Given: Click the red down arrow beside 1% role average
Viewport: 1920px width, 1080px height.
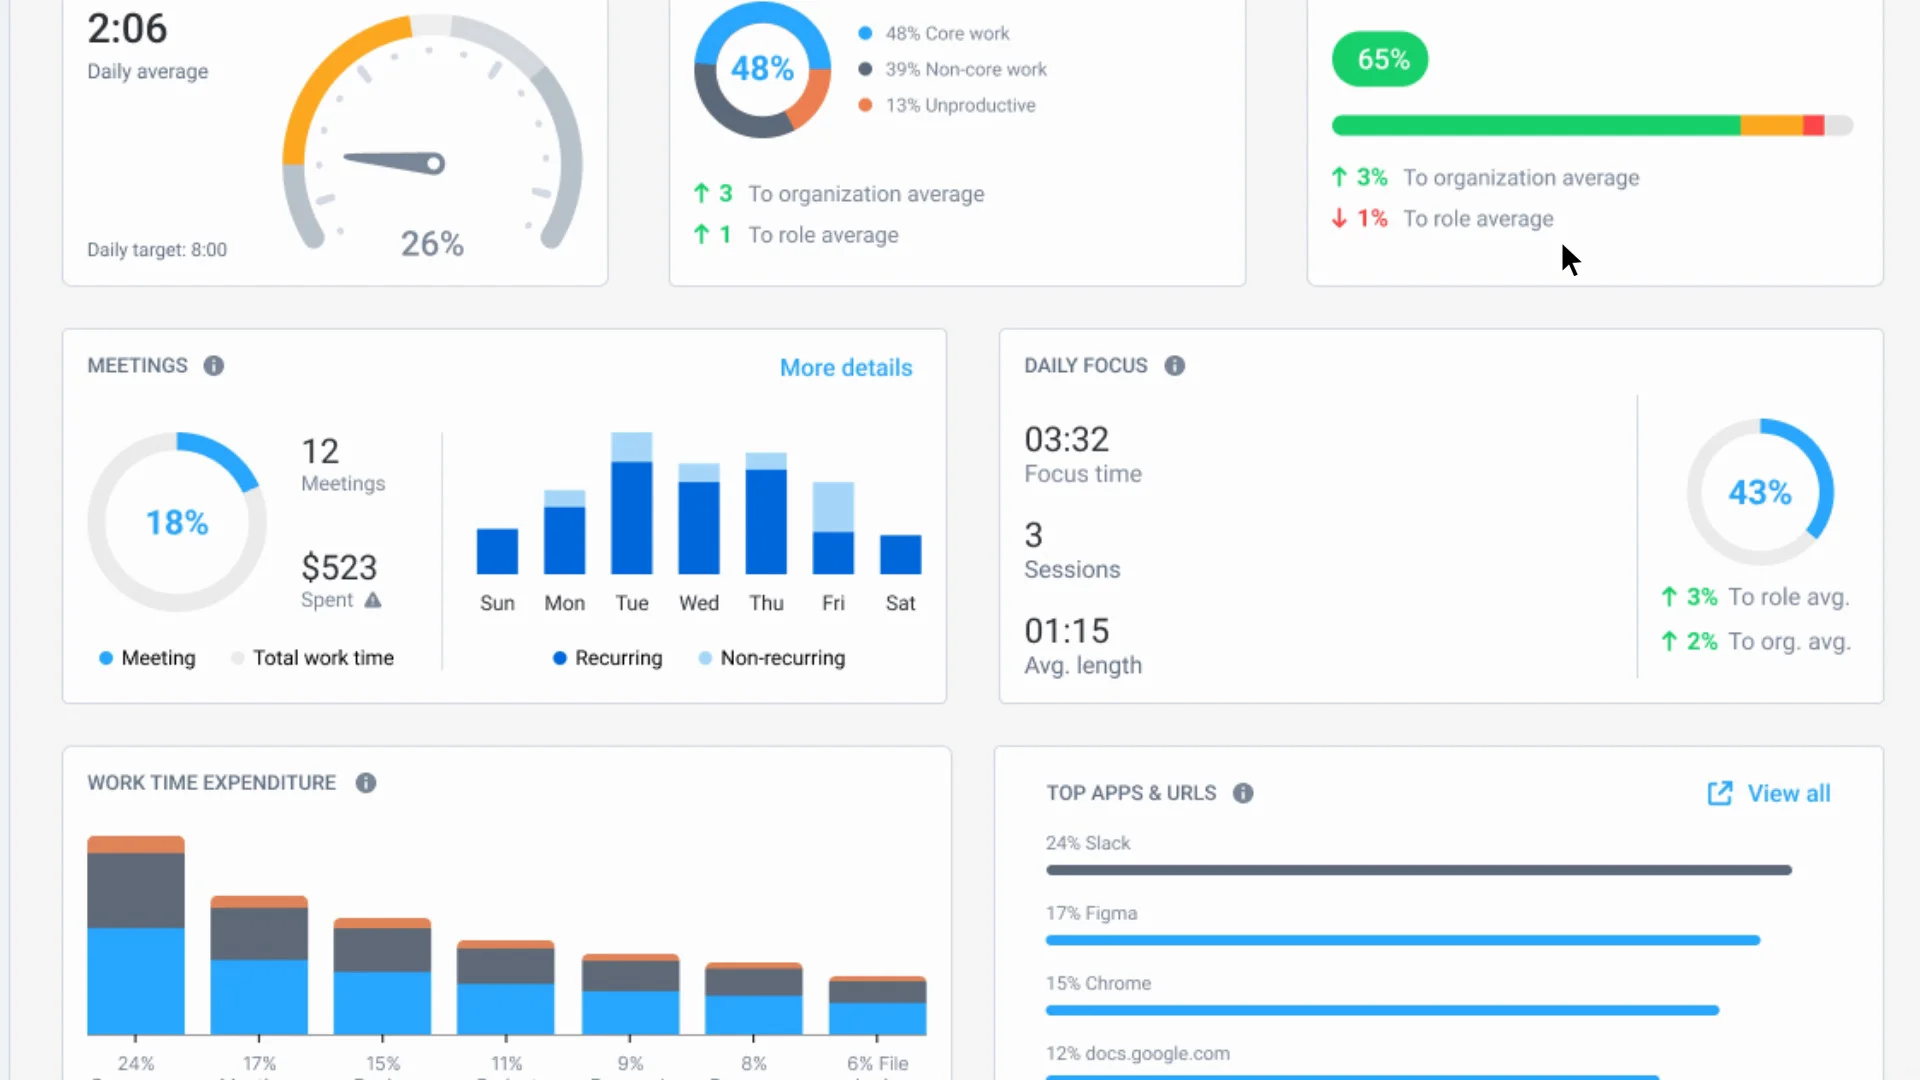Looking at the screenshot, I should [1339, 219].
